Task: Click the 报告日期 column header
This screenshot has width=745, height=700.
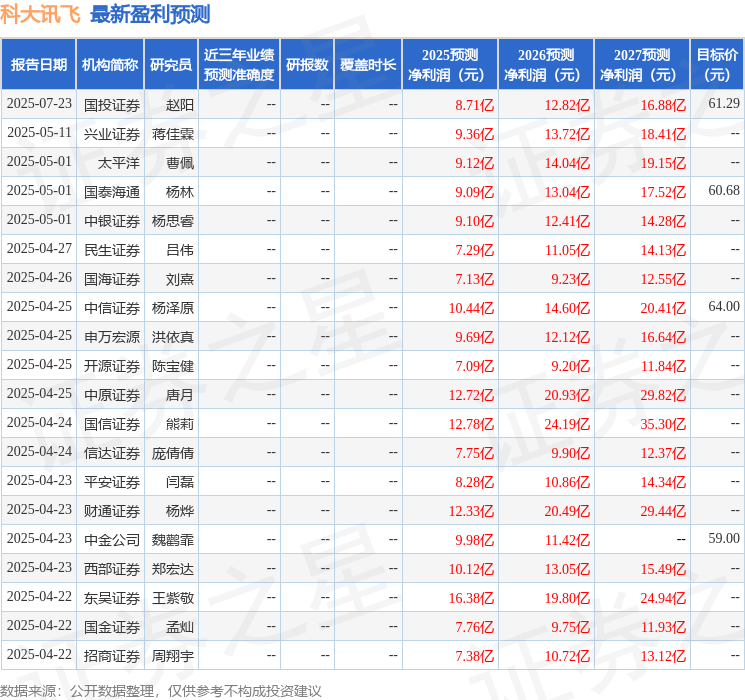Action: tap(38, 65)
